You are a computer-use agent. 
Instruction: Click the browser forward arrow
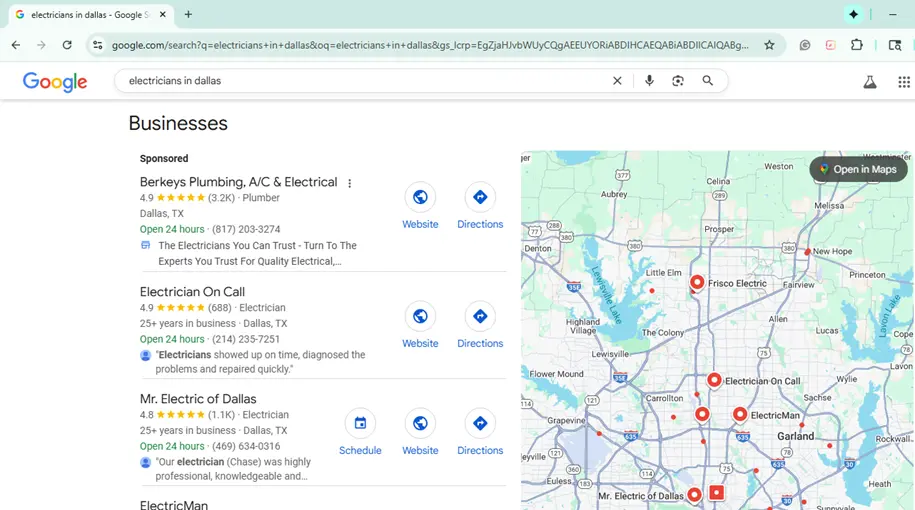[41, 45]
